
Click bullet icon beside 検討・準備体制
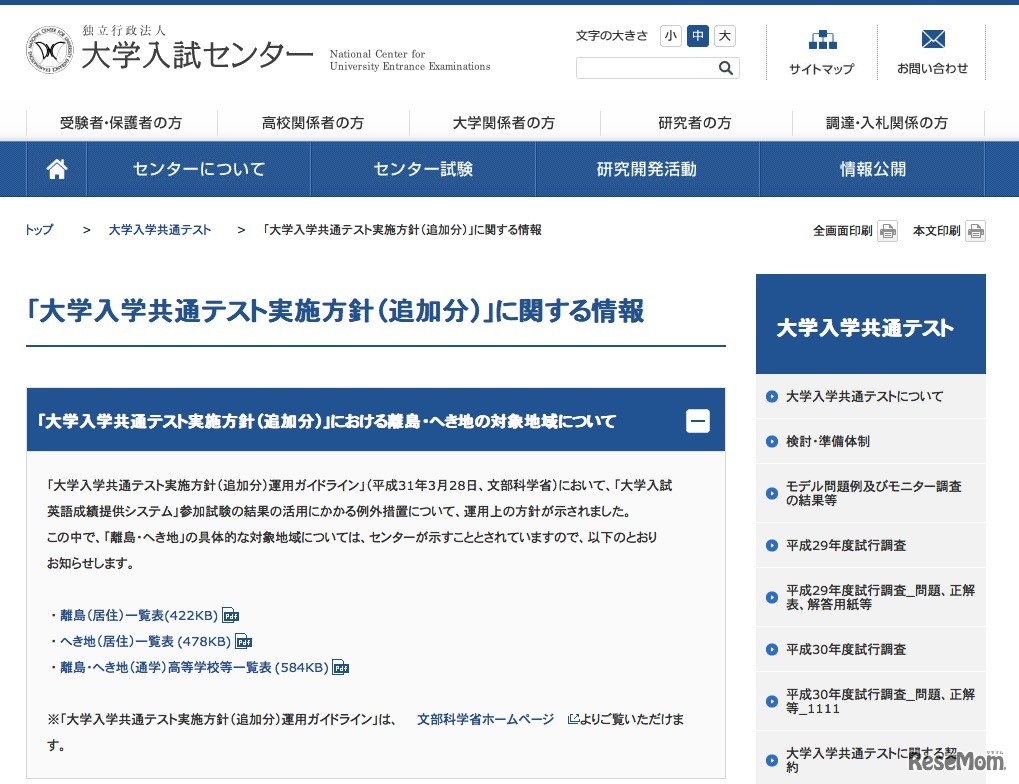[x=771, y=441]
